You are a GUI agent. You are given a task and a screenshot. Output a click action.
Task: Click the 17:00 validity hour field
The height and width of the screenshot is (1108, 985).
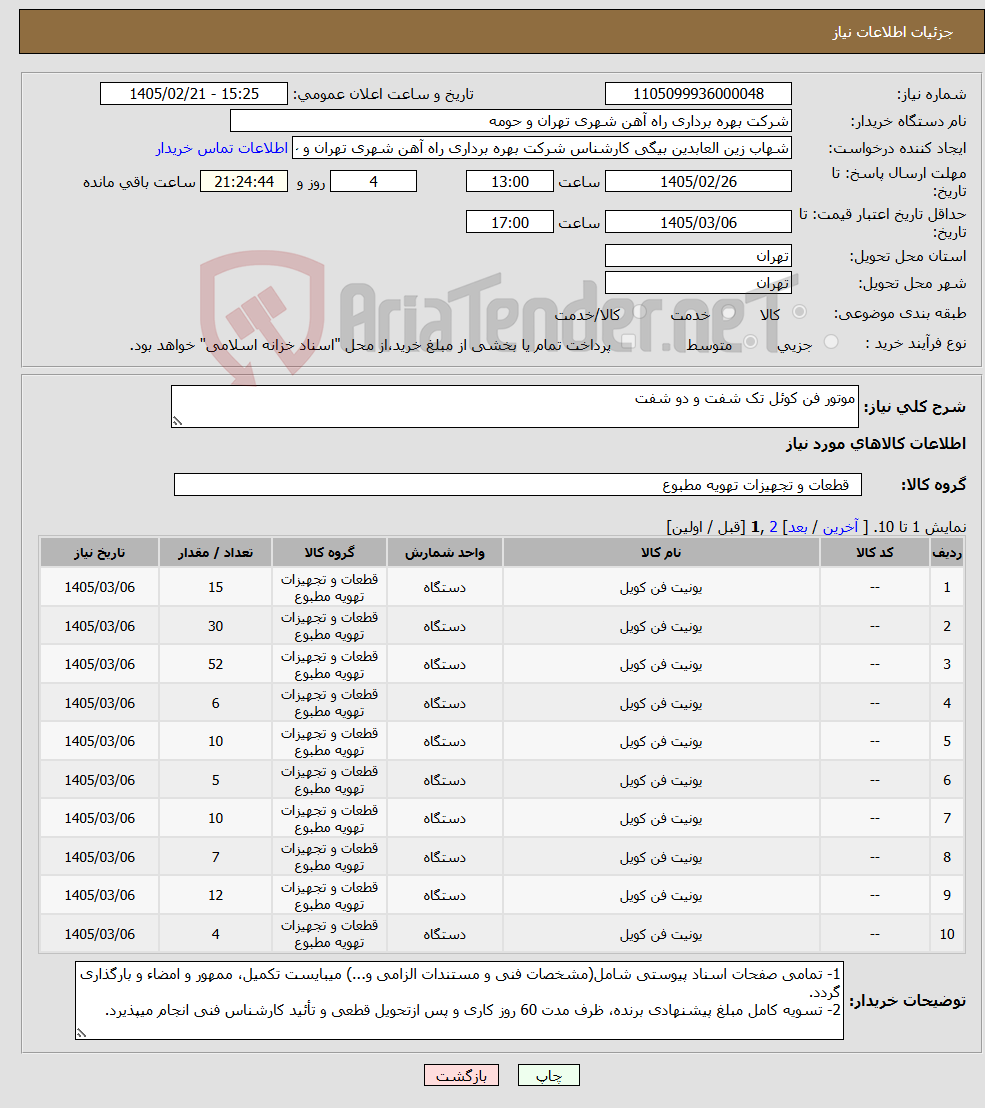point(509,222)
